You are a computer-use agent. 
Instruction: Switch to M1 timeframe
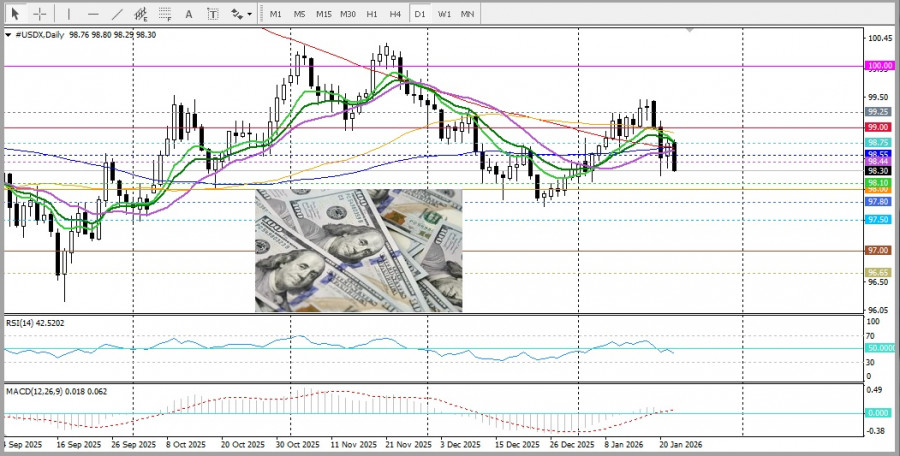click(276, 14)
